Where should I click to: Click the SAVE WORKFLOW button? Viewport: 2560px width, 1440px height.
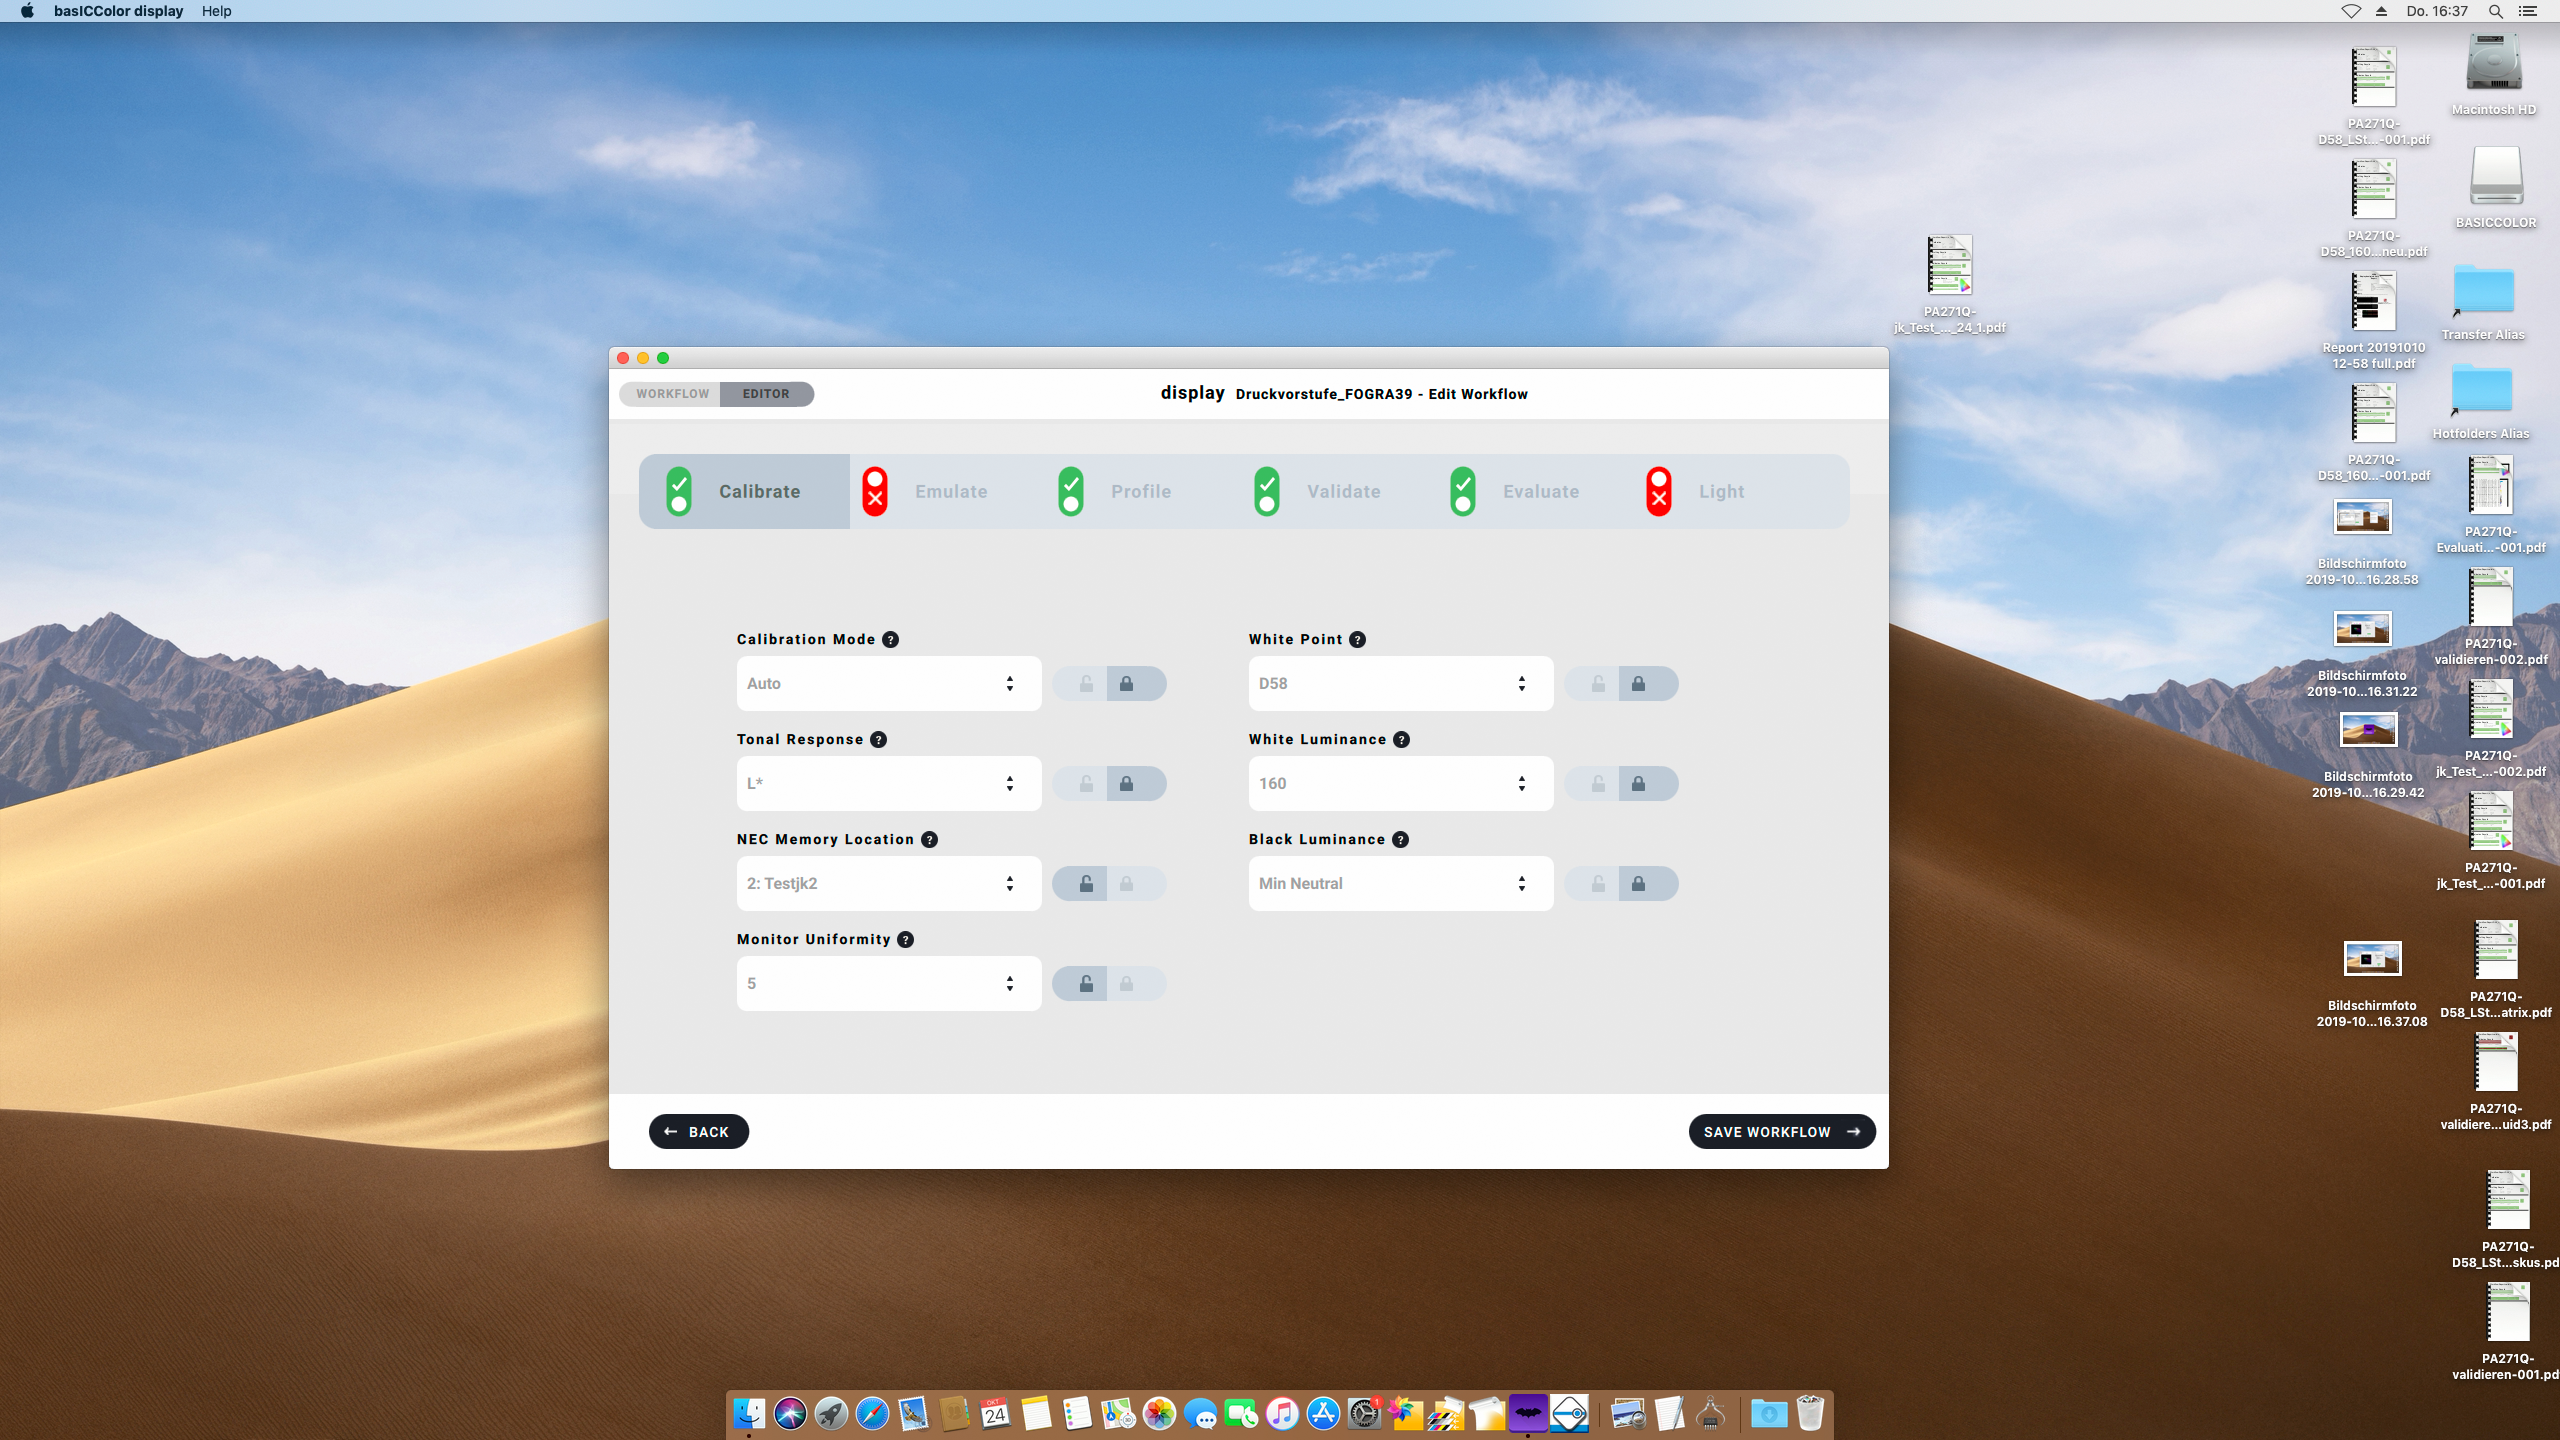coord(1781,1132)
